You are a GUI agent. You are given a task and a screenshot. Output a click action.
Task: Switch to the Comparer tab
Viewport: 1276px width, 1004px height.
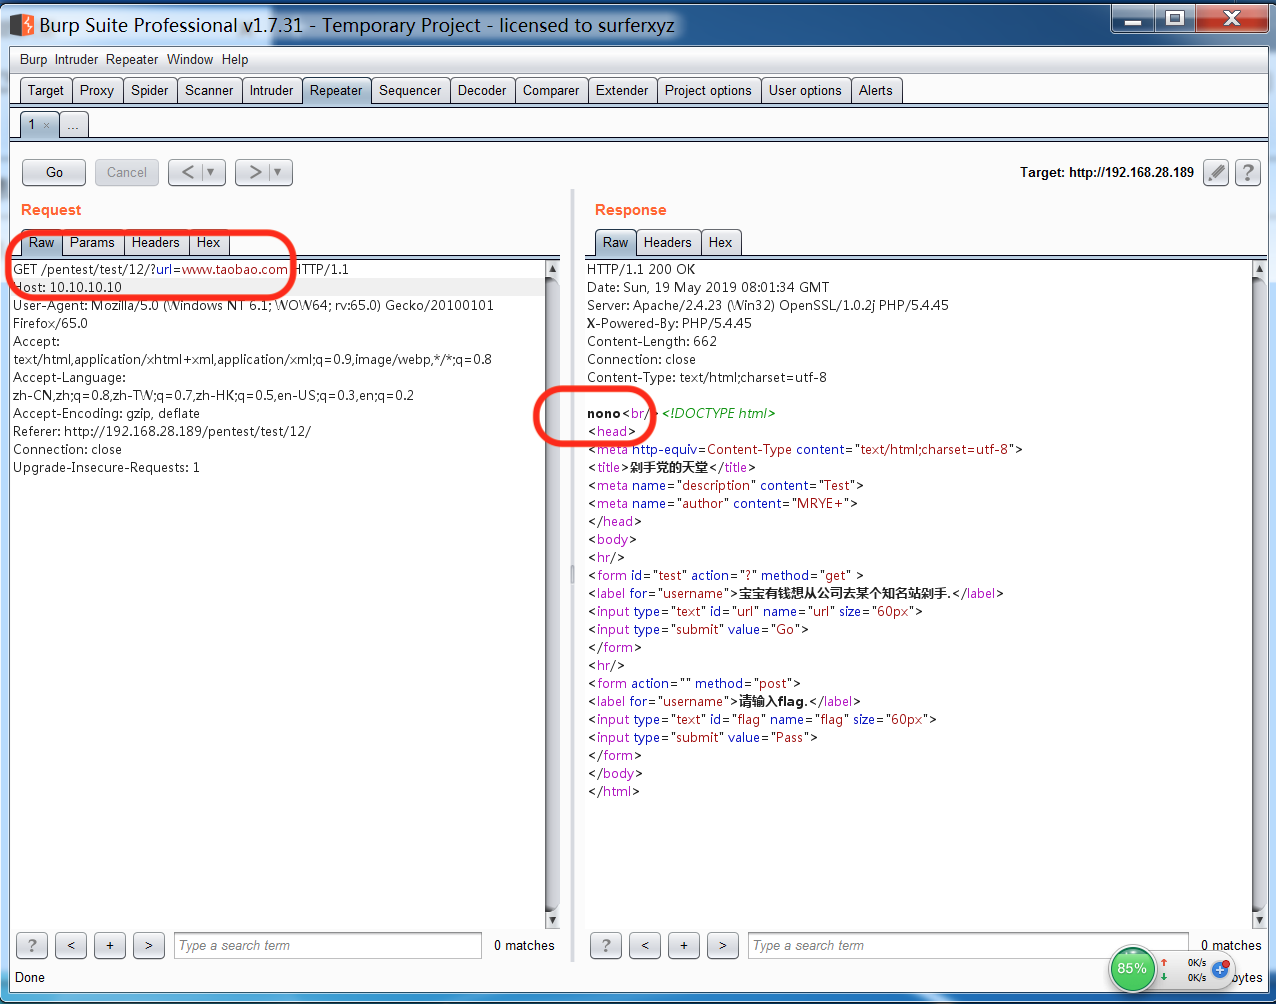tap(551, 90)
